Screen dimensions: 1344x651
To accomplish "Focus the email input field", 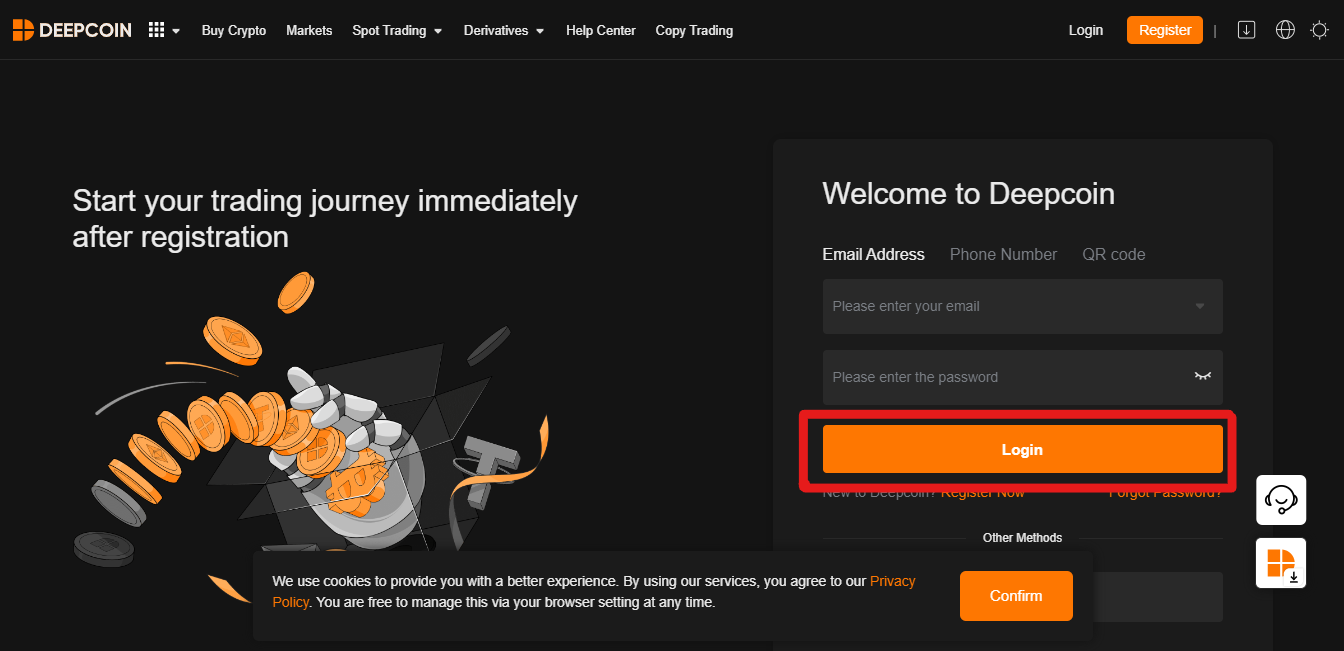I will (1022, 306).
